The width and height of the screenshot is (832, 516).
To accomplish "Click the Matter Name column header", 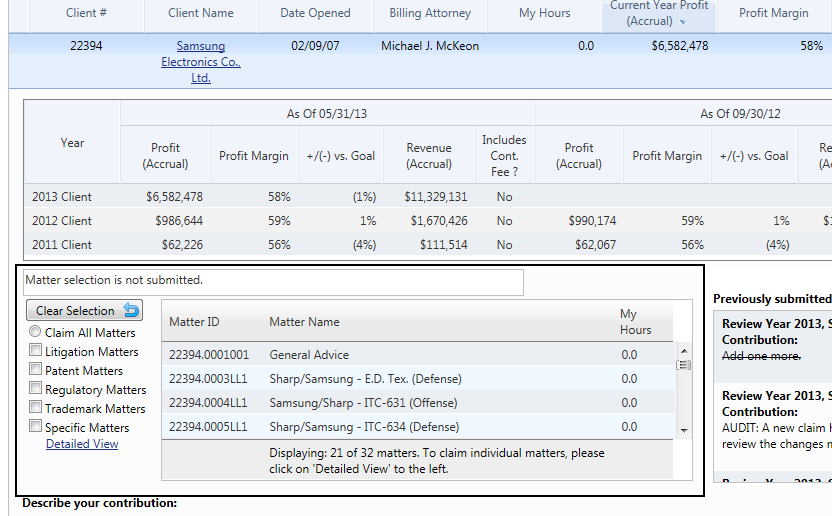I will point(304,322).
